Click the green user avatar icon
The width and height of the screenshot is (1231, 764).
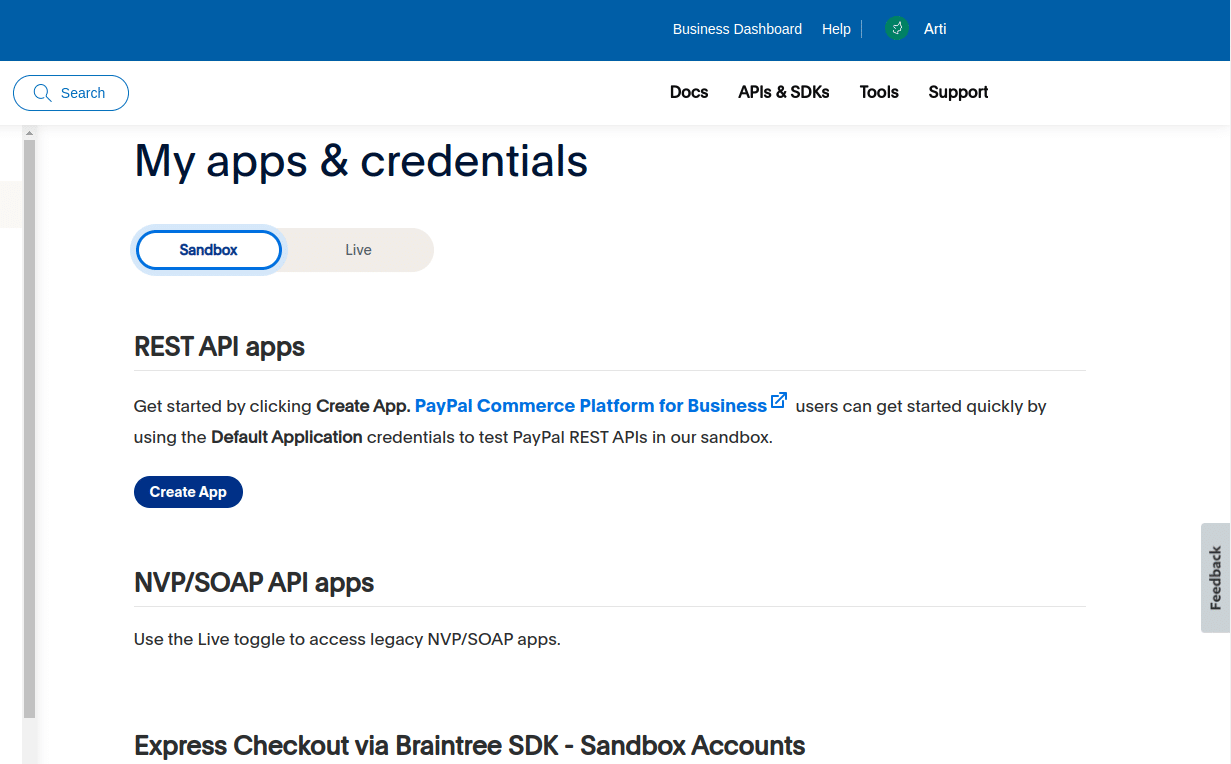point(897,28)
